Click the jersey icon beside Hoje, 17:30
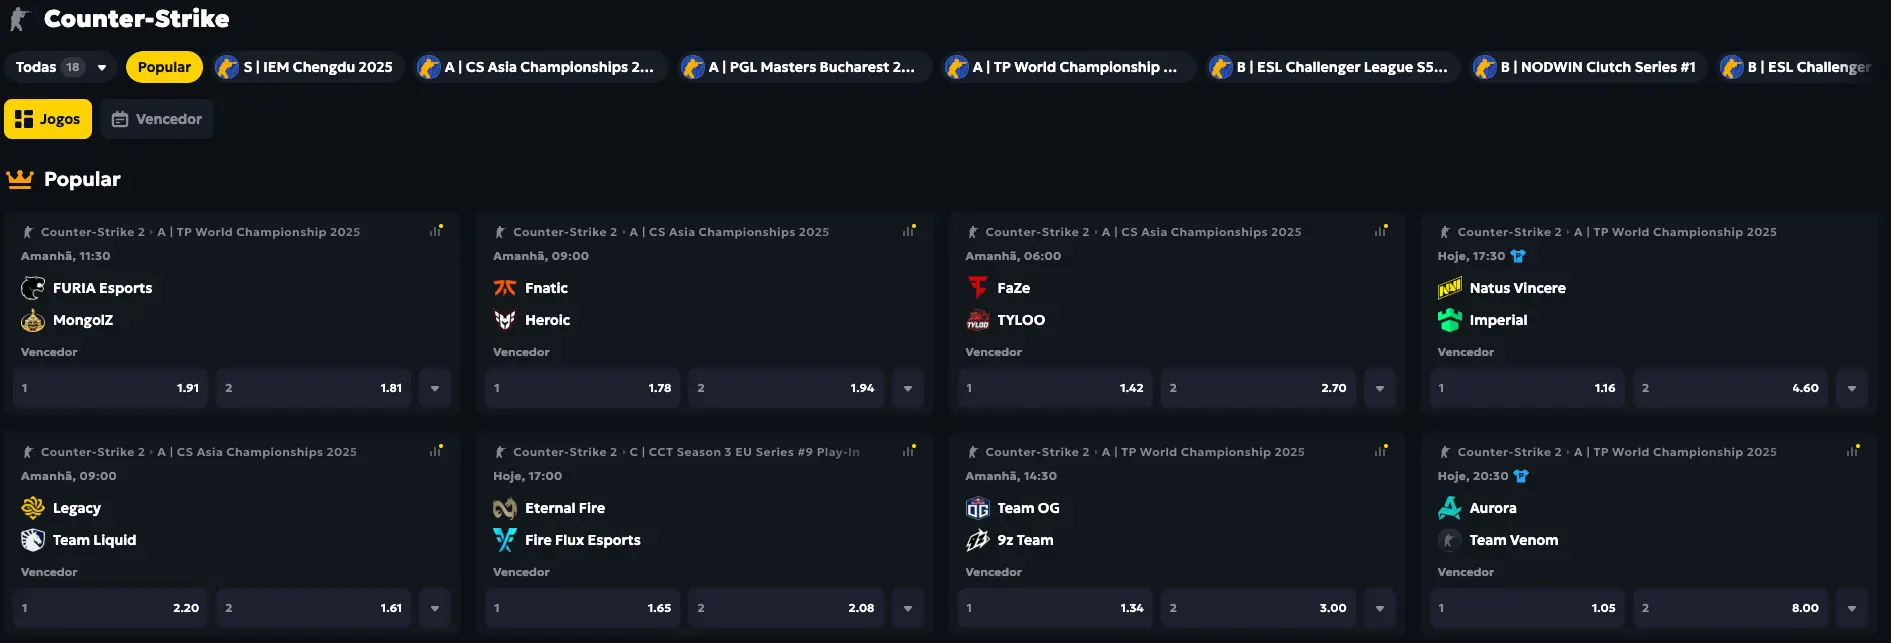 pos(1518,256)
